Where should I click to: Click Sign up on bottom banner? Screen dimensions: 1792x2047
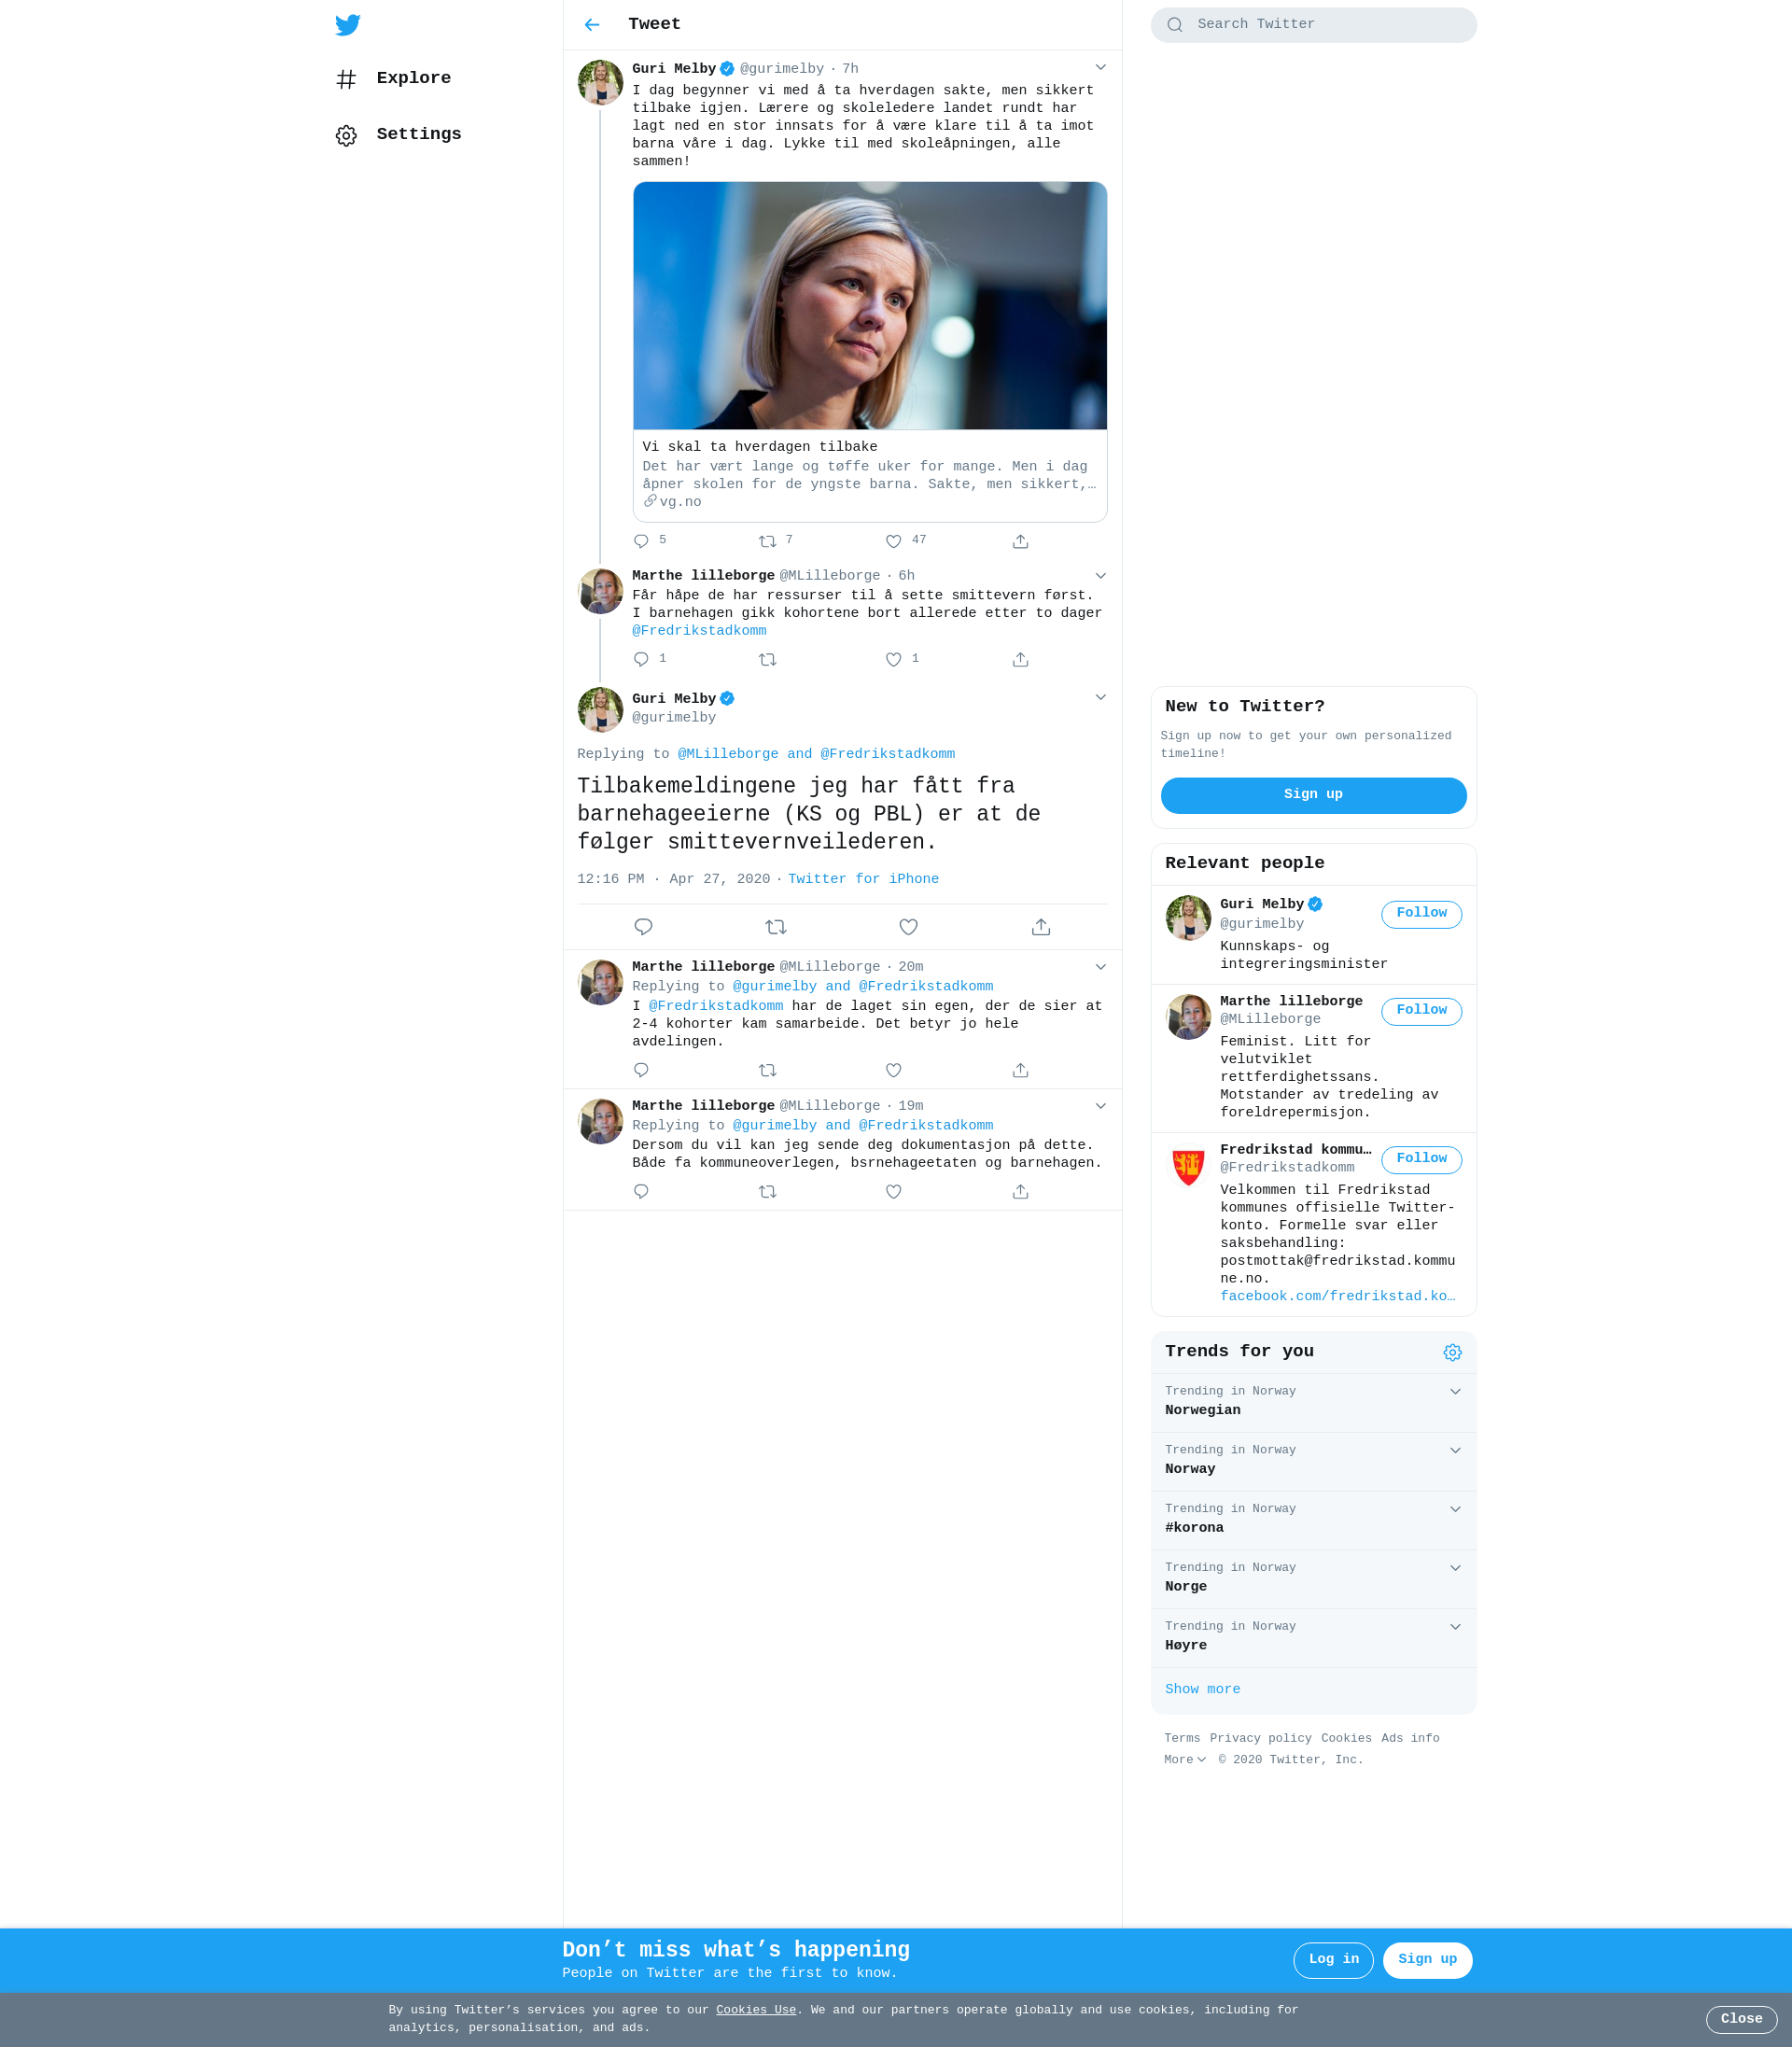[1427, 1960]
